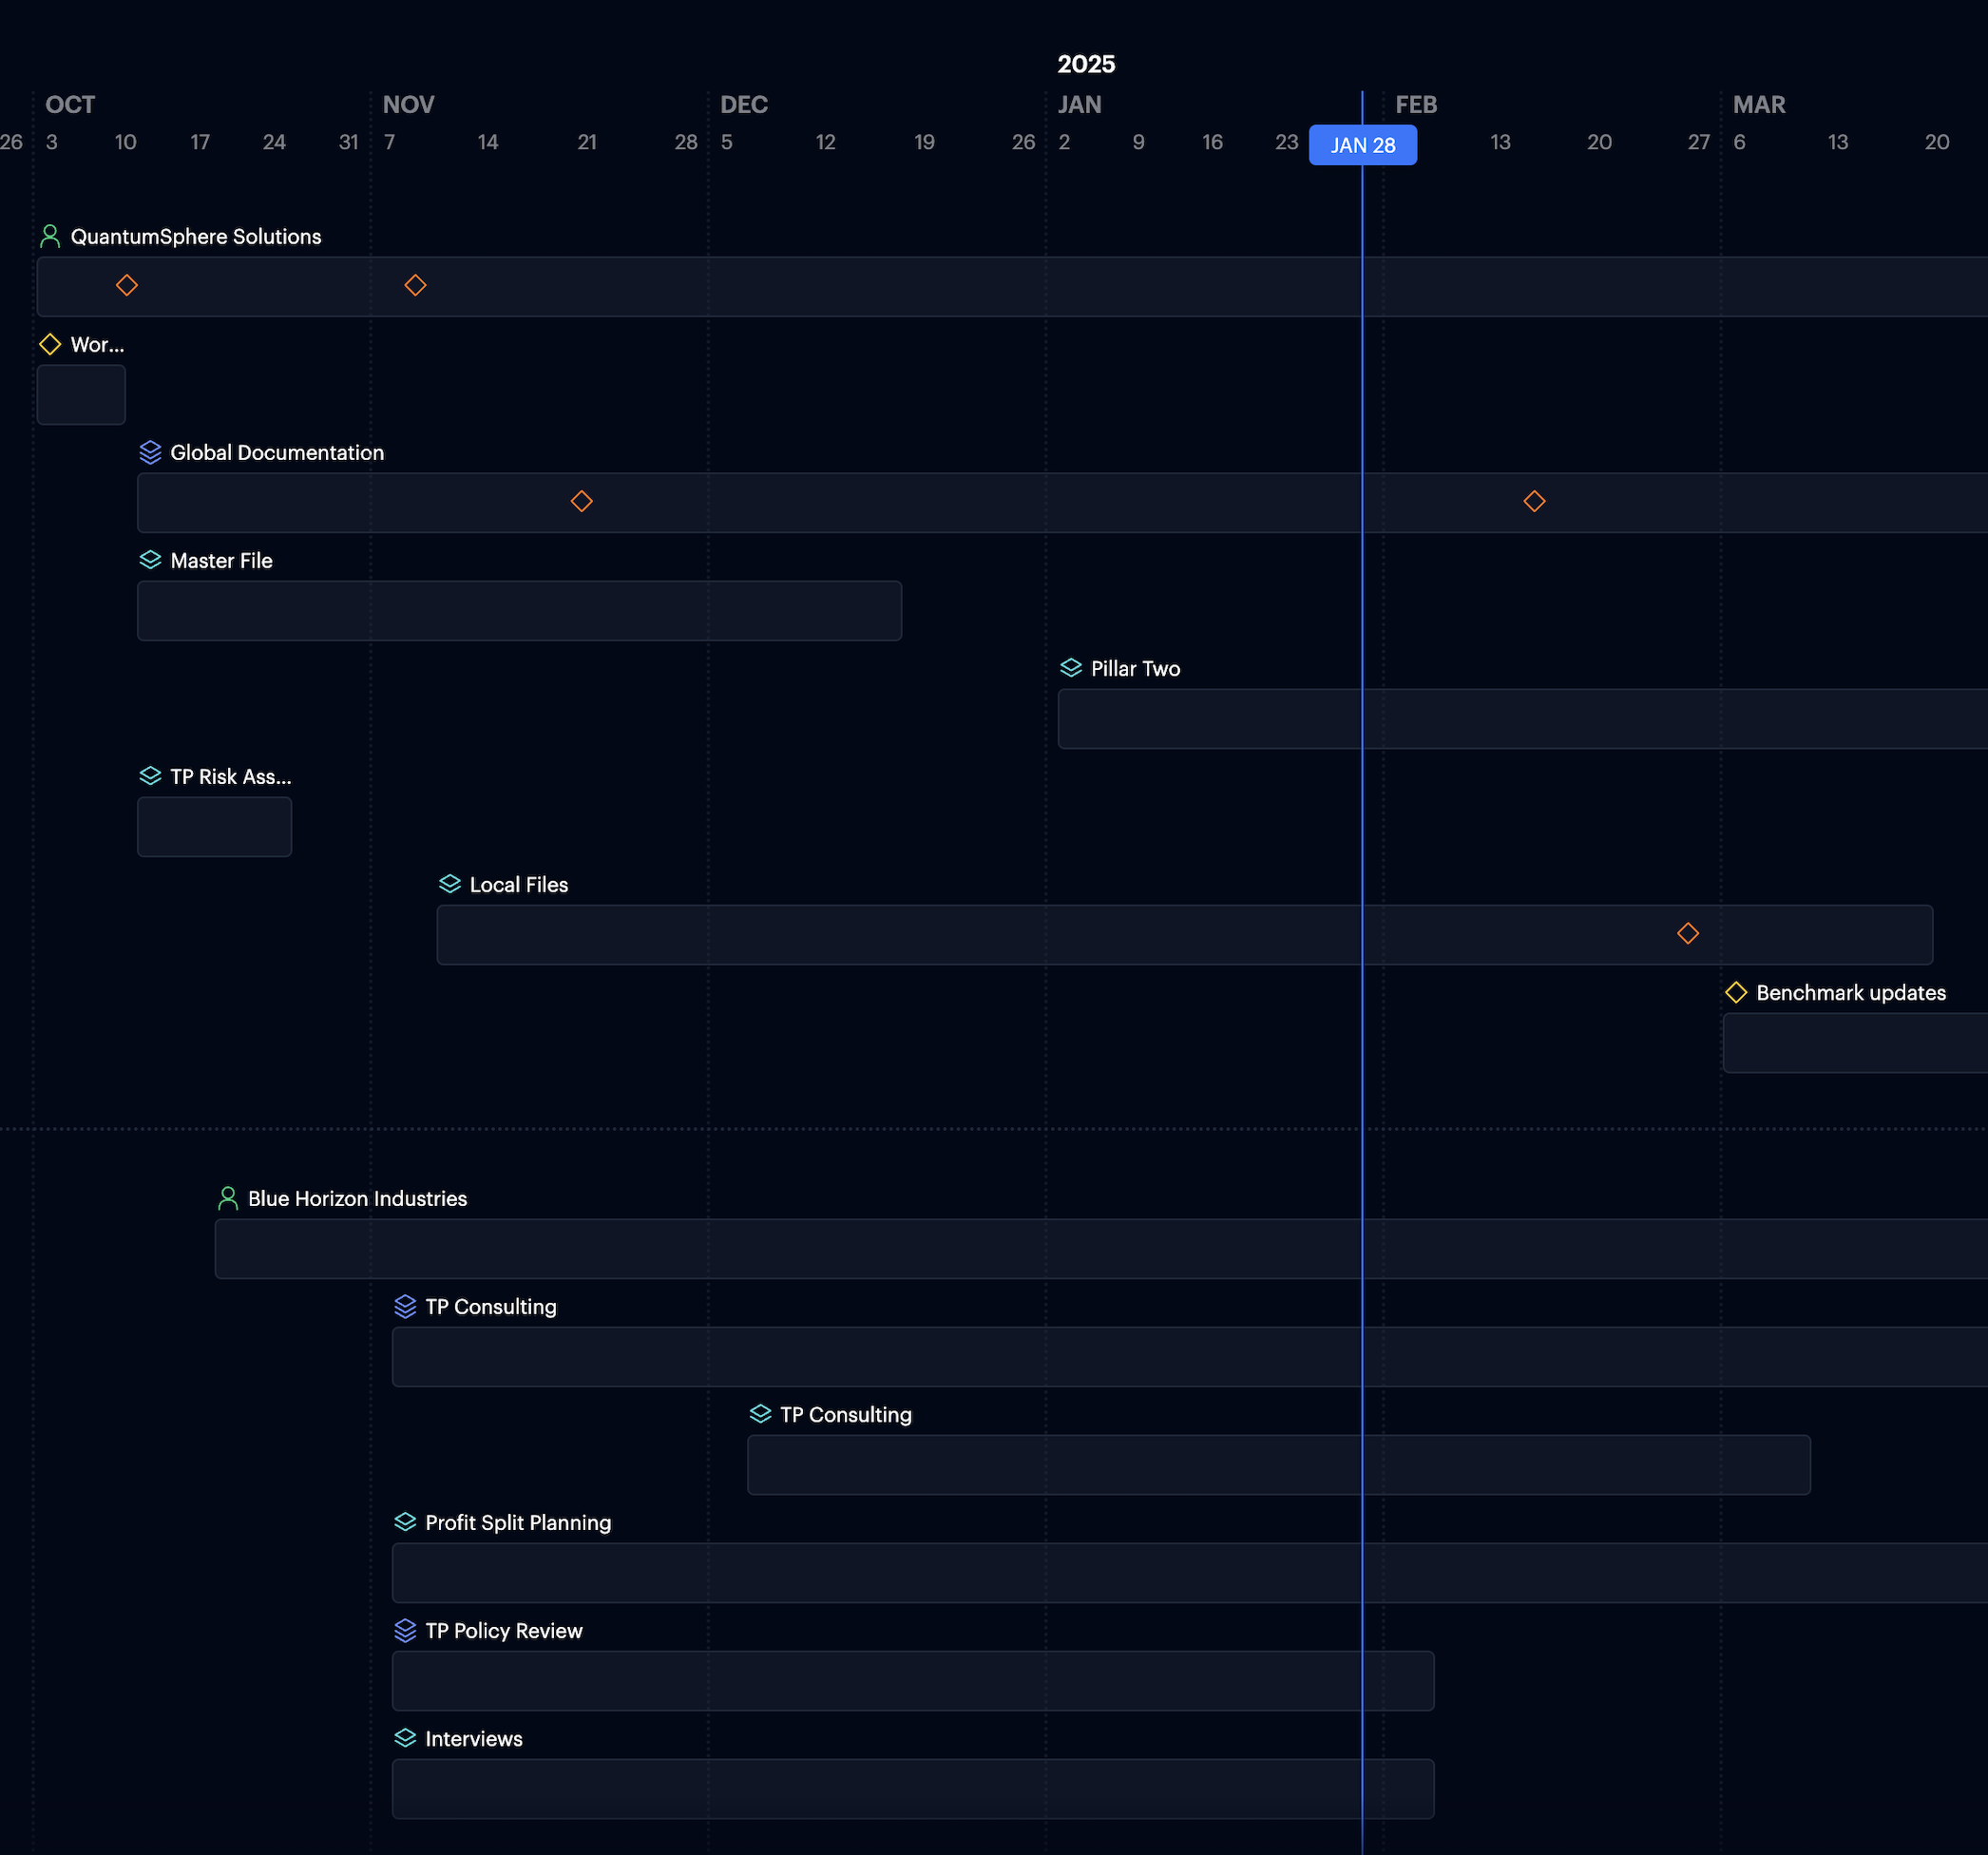
Task: Click the Local Files layers icon
Action: coord(450,884)
